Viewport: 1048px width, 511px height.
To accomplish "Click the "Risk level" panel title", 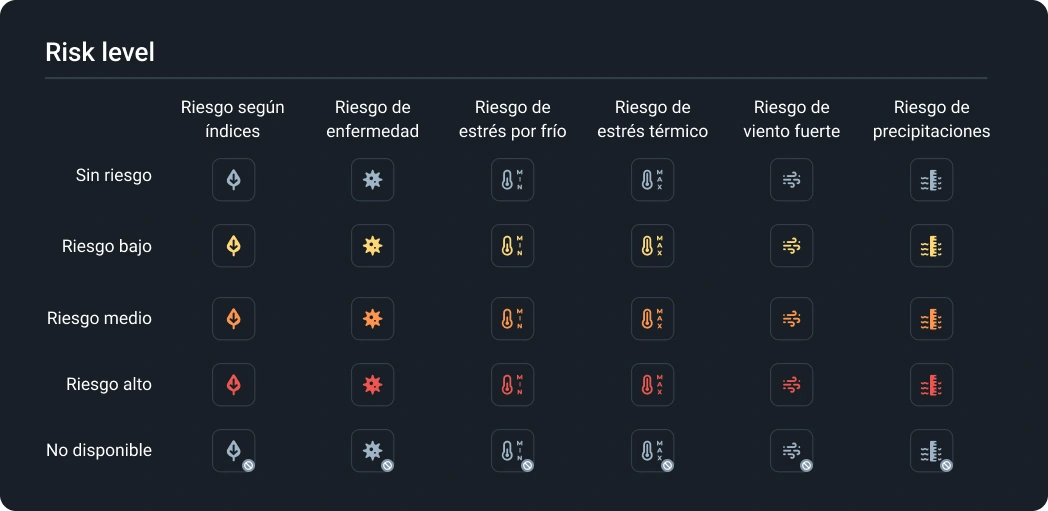I will (100, 52).
